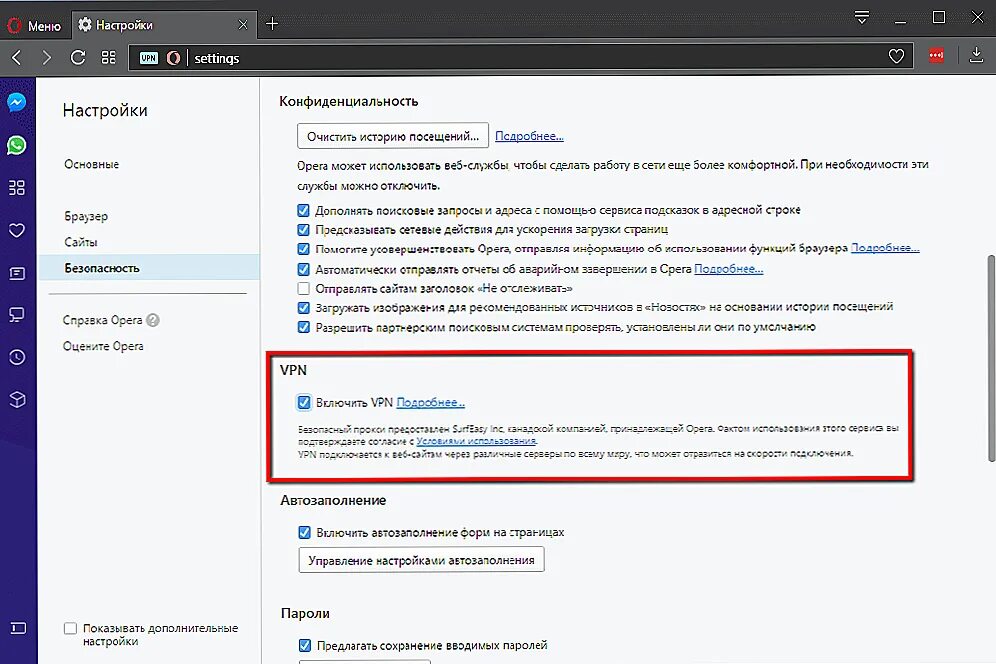The width and height of the screenshot is (996, 664).
Task: Go back with the back arrow
Action: click(17, 58)
